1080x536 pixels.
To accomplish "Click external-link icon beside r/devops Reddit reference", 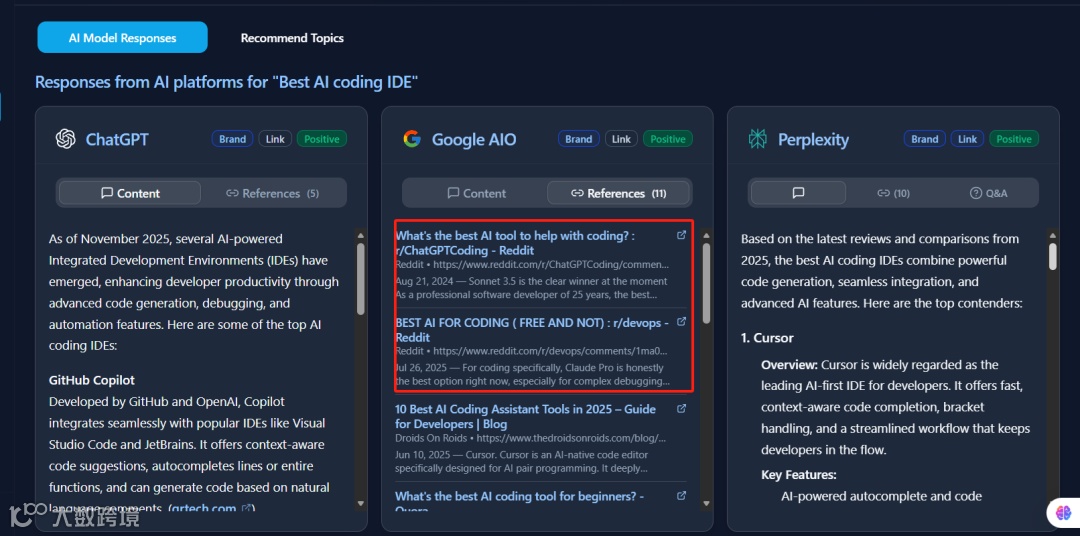I will [x=681, y=322].
